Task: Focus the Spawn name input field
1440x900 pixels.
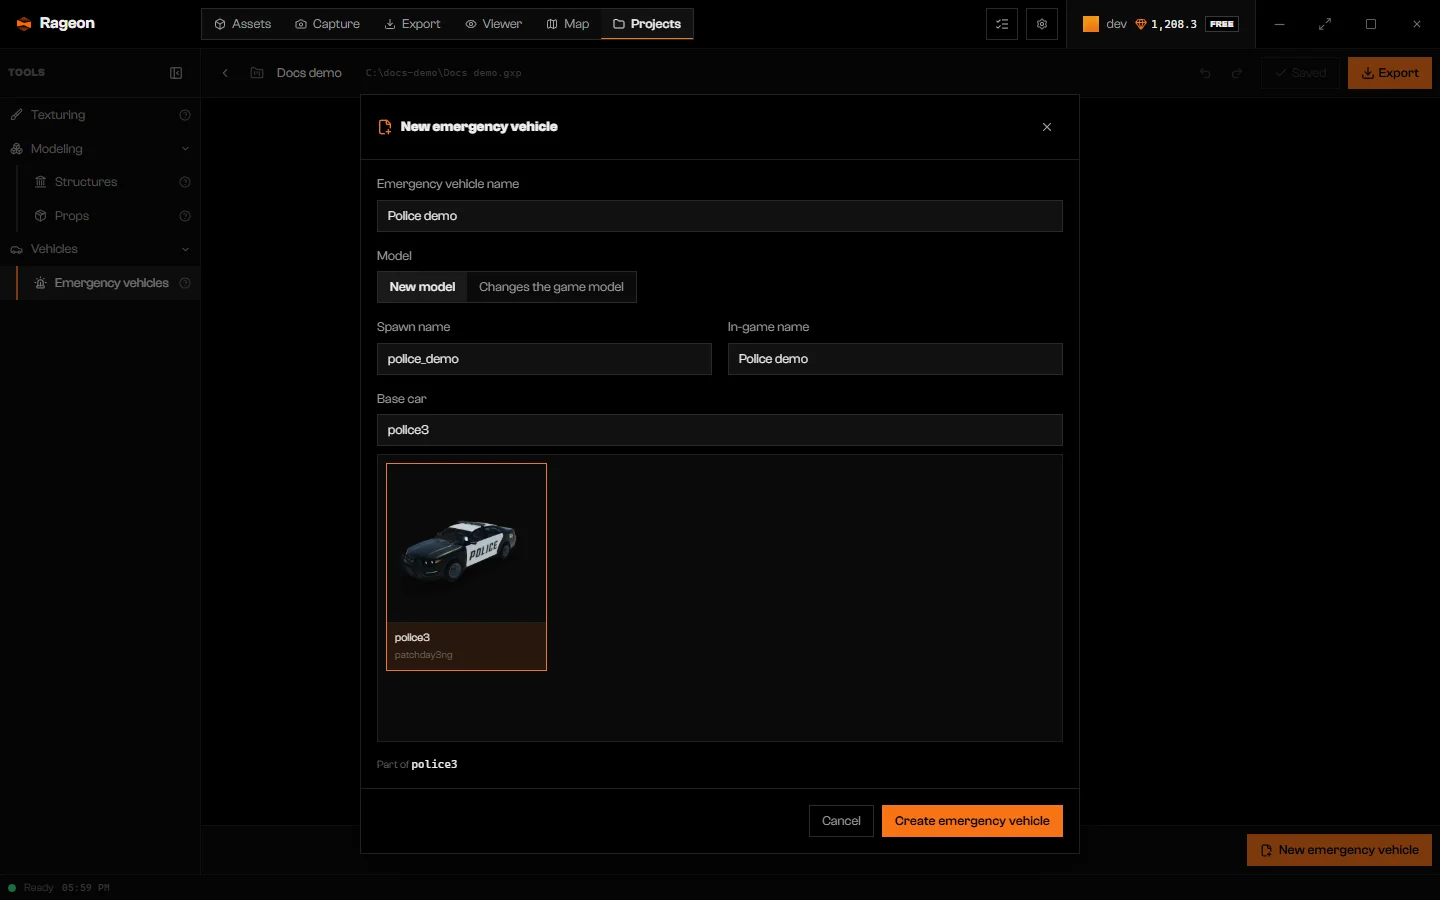Action: 544,359
